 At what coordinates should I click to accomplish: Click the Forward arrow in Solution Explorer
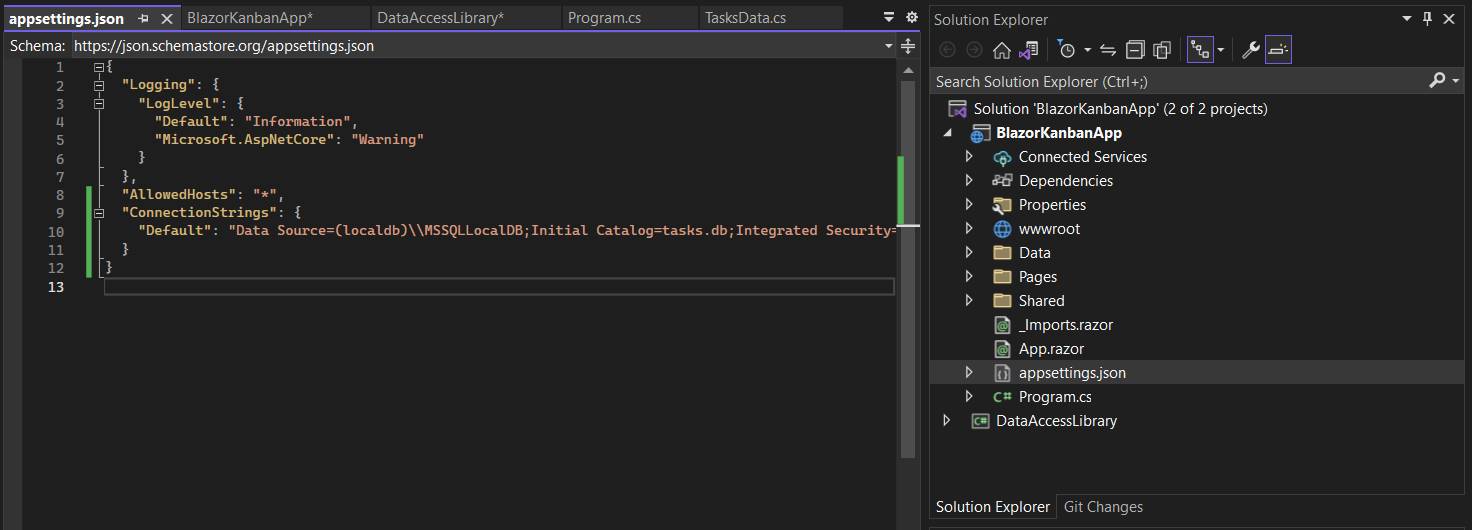[974, 50]
